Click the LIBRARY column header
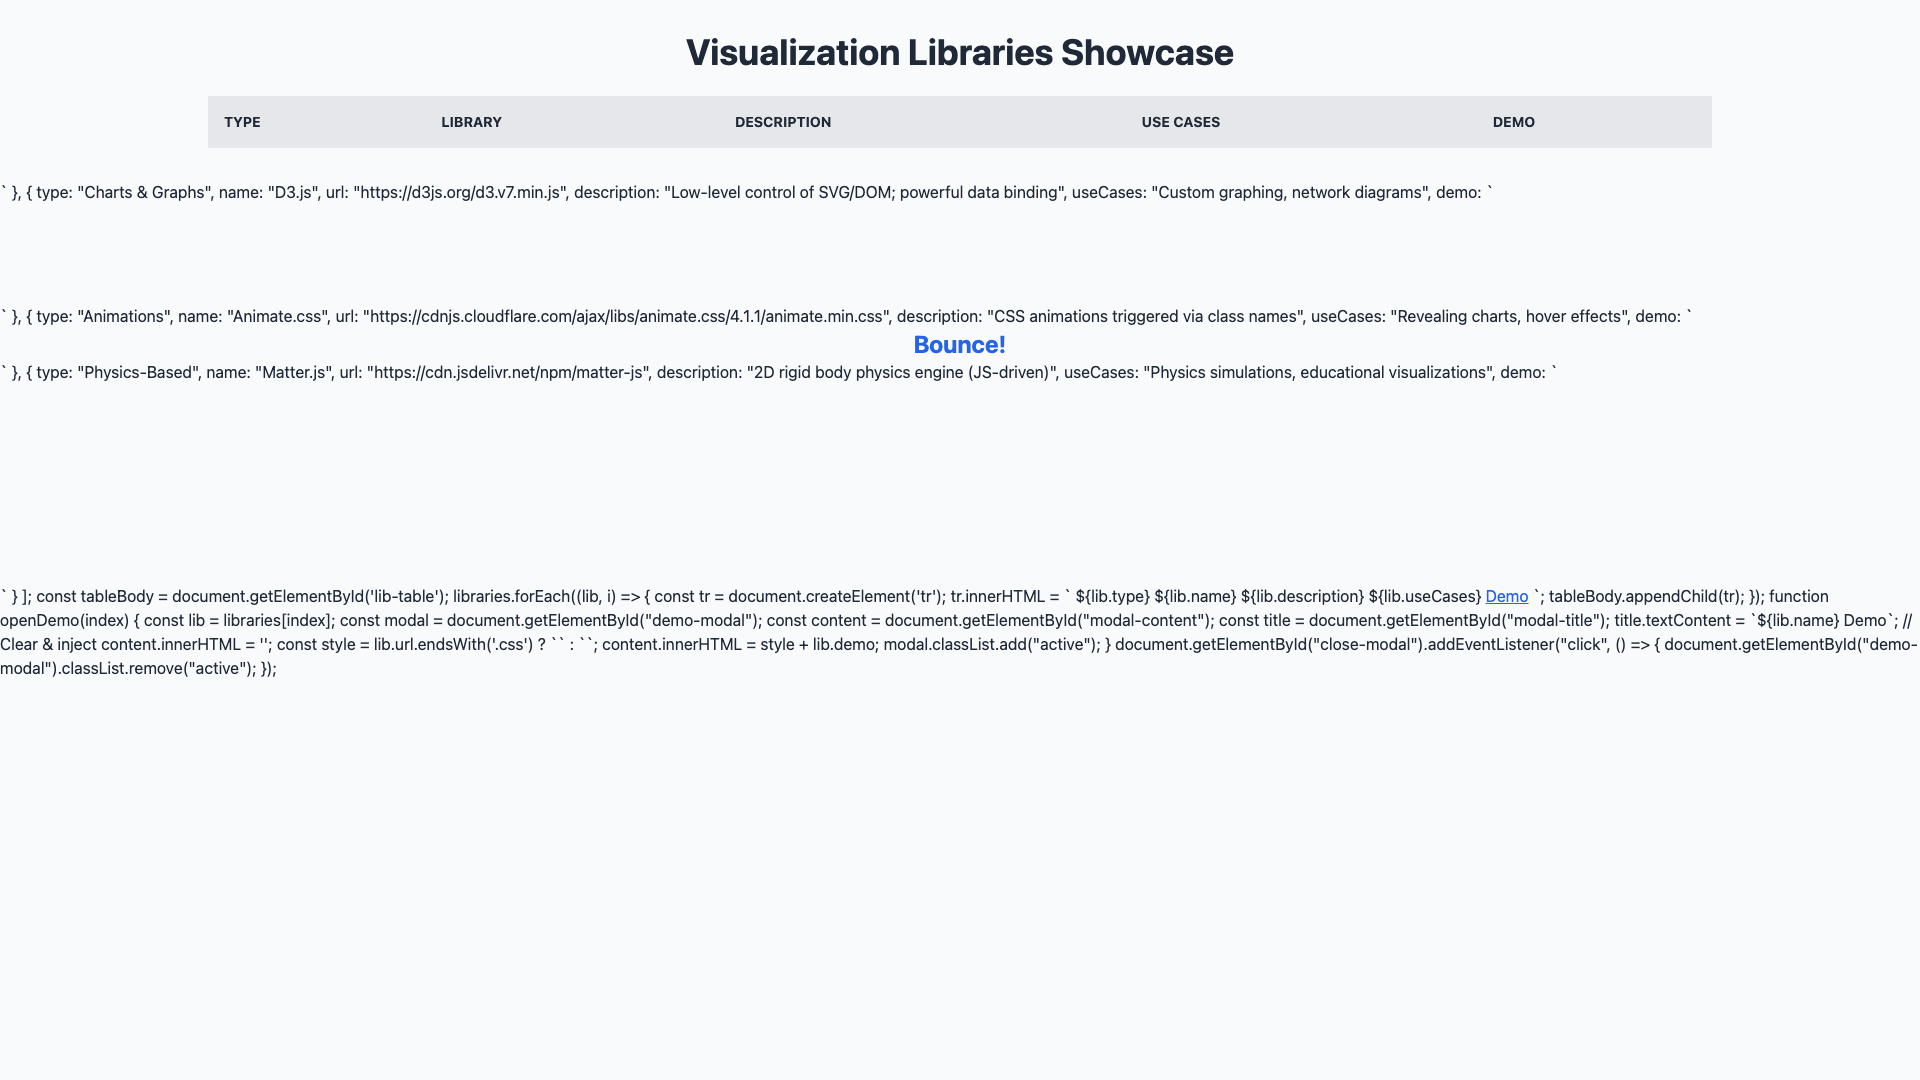Image resolution: width=1920 pixels, height=1080 pixels. click(x=471, y=122)
